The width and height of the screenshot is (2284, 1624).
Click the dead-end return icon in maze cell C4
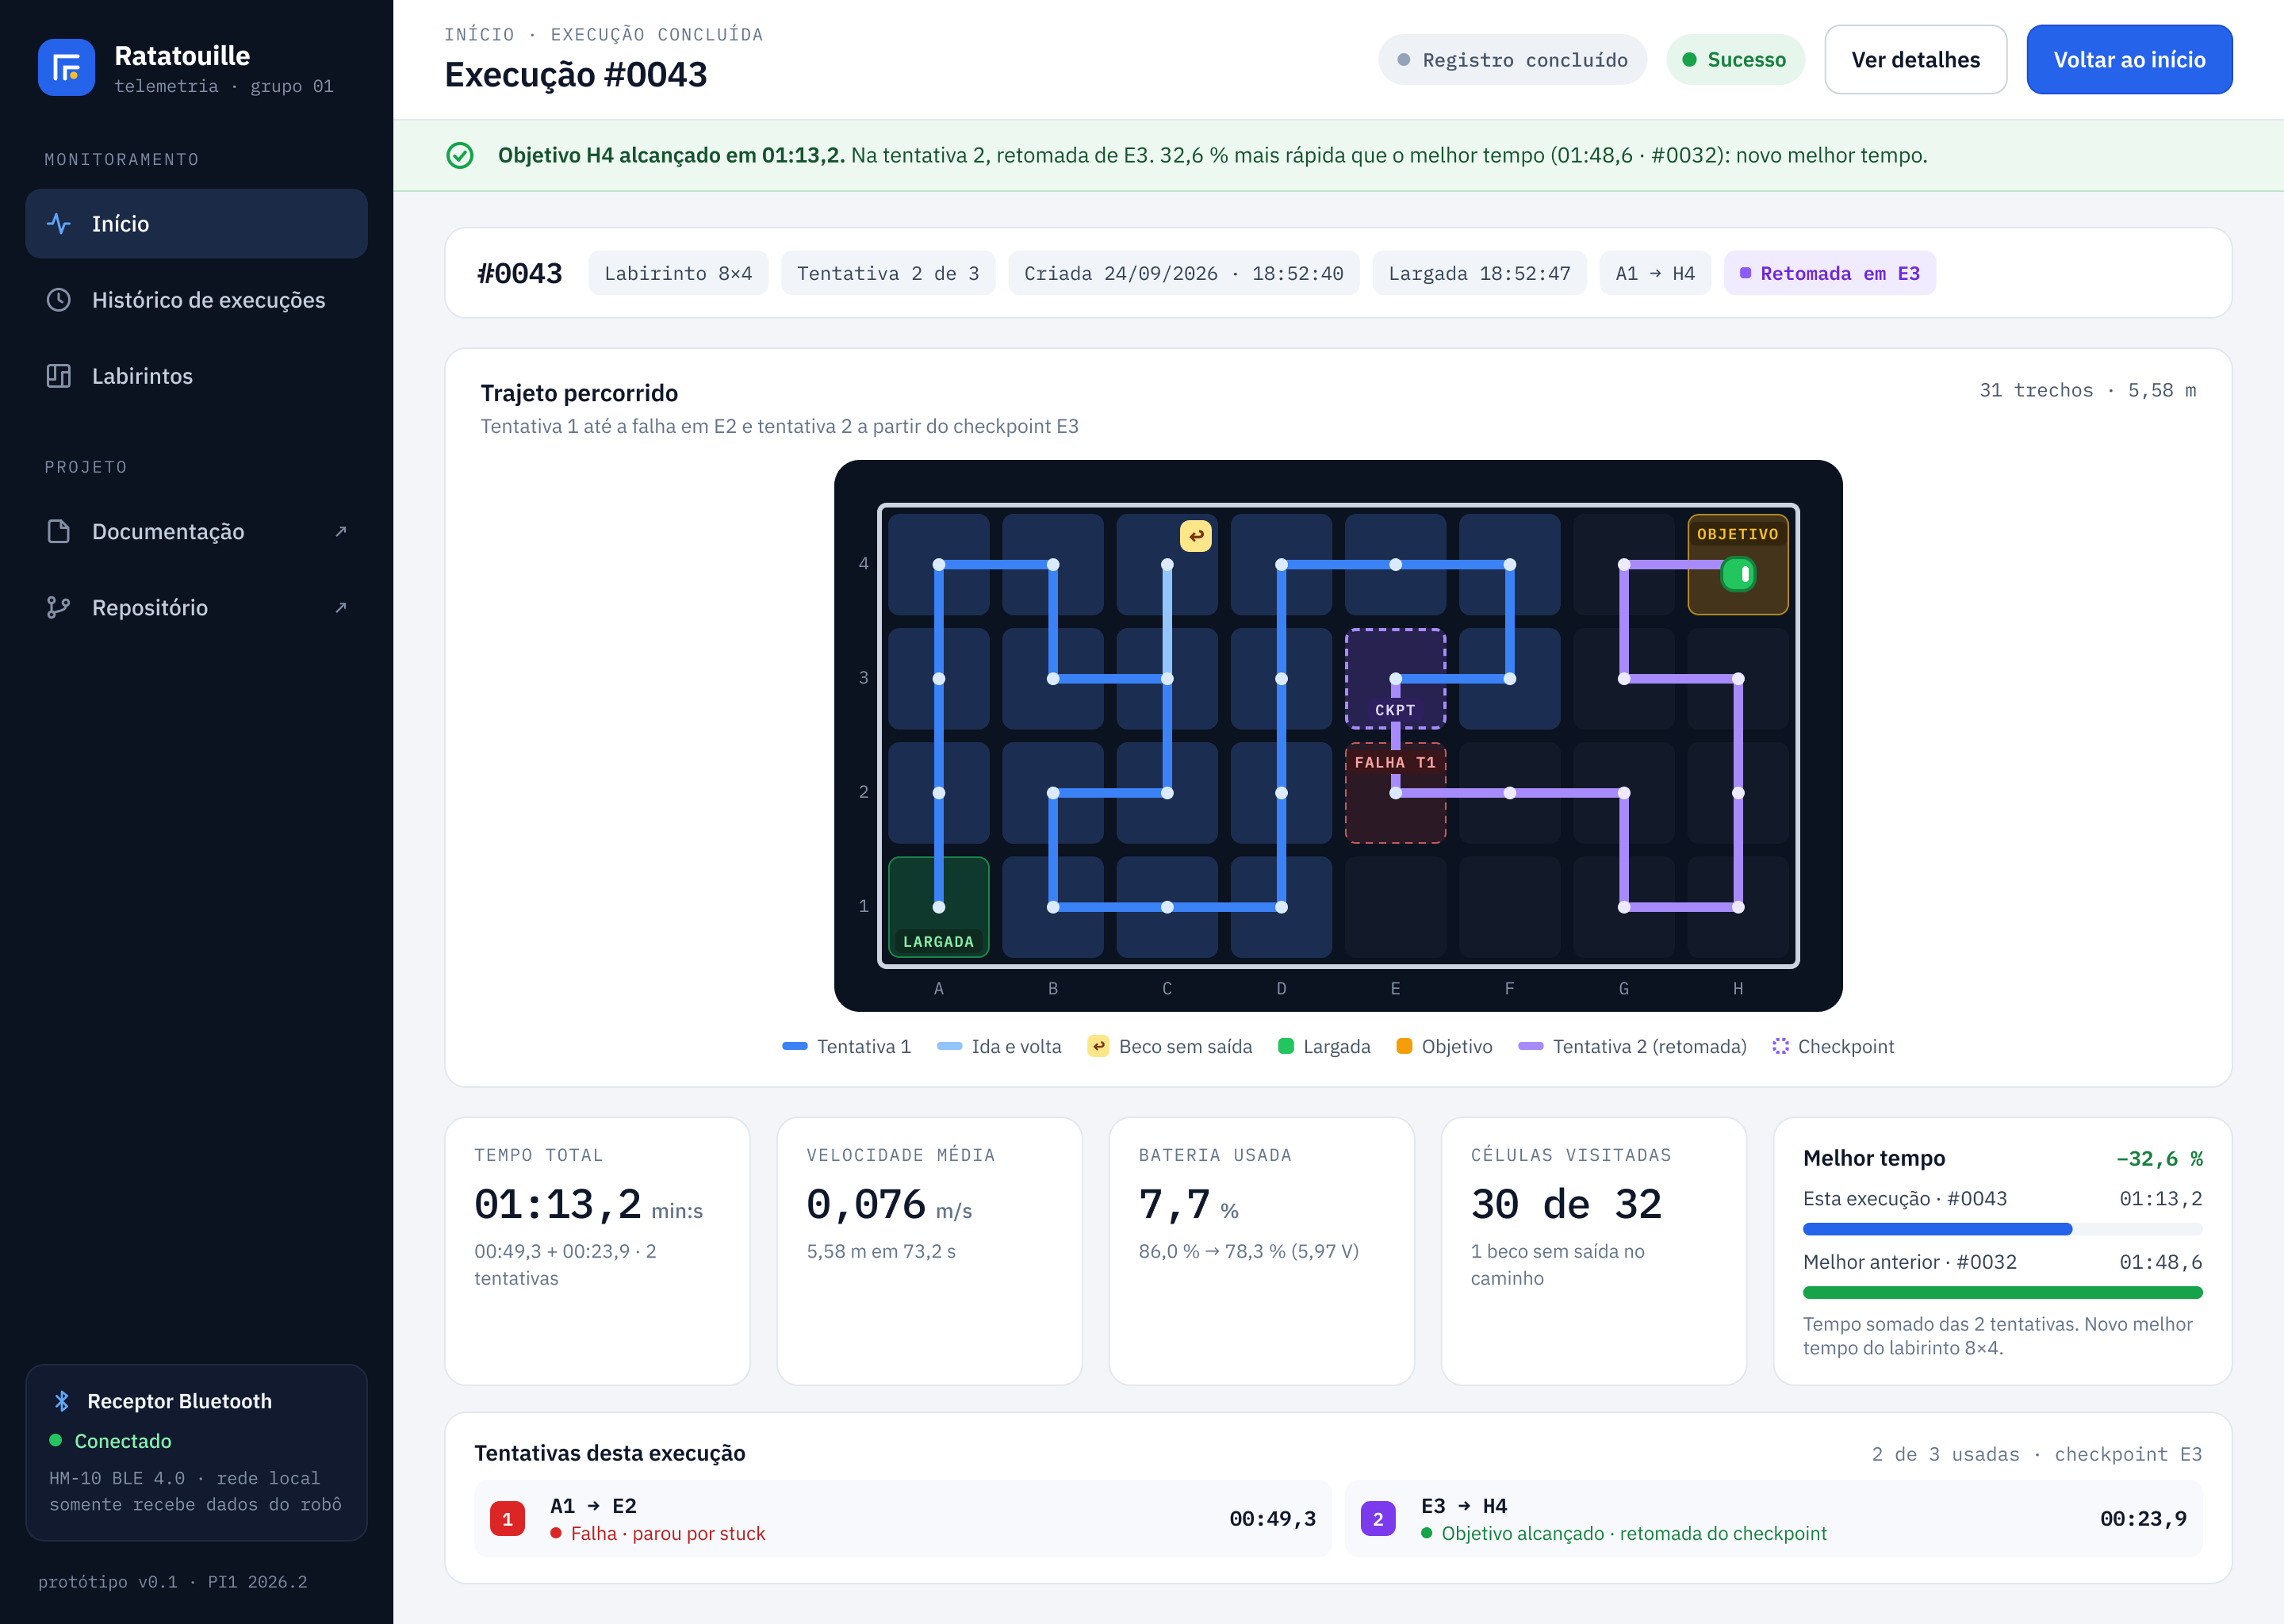[1196, 536]
